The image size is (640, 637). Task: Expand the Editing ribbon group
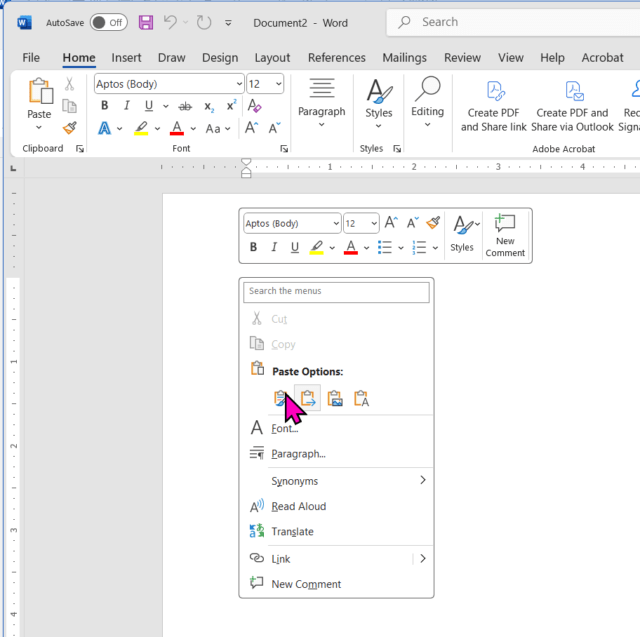click(x=427, y=102)
